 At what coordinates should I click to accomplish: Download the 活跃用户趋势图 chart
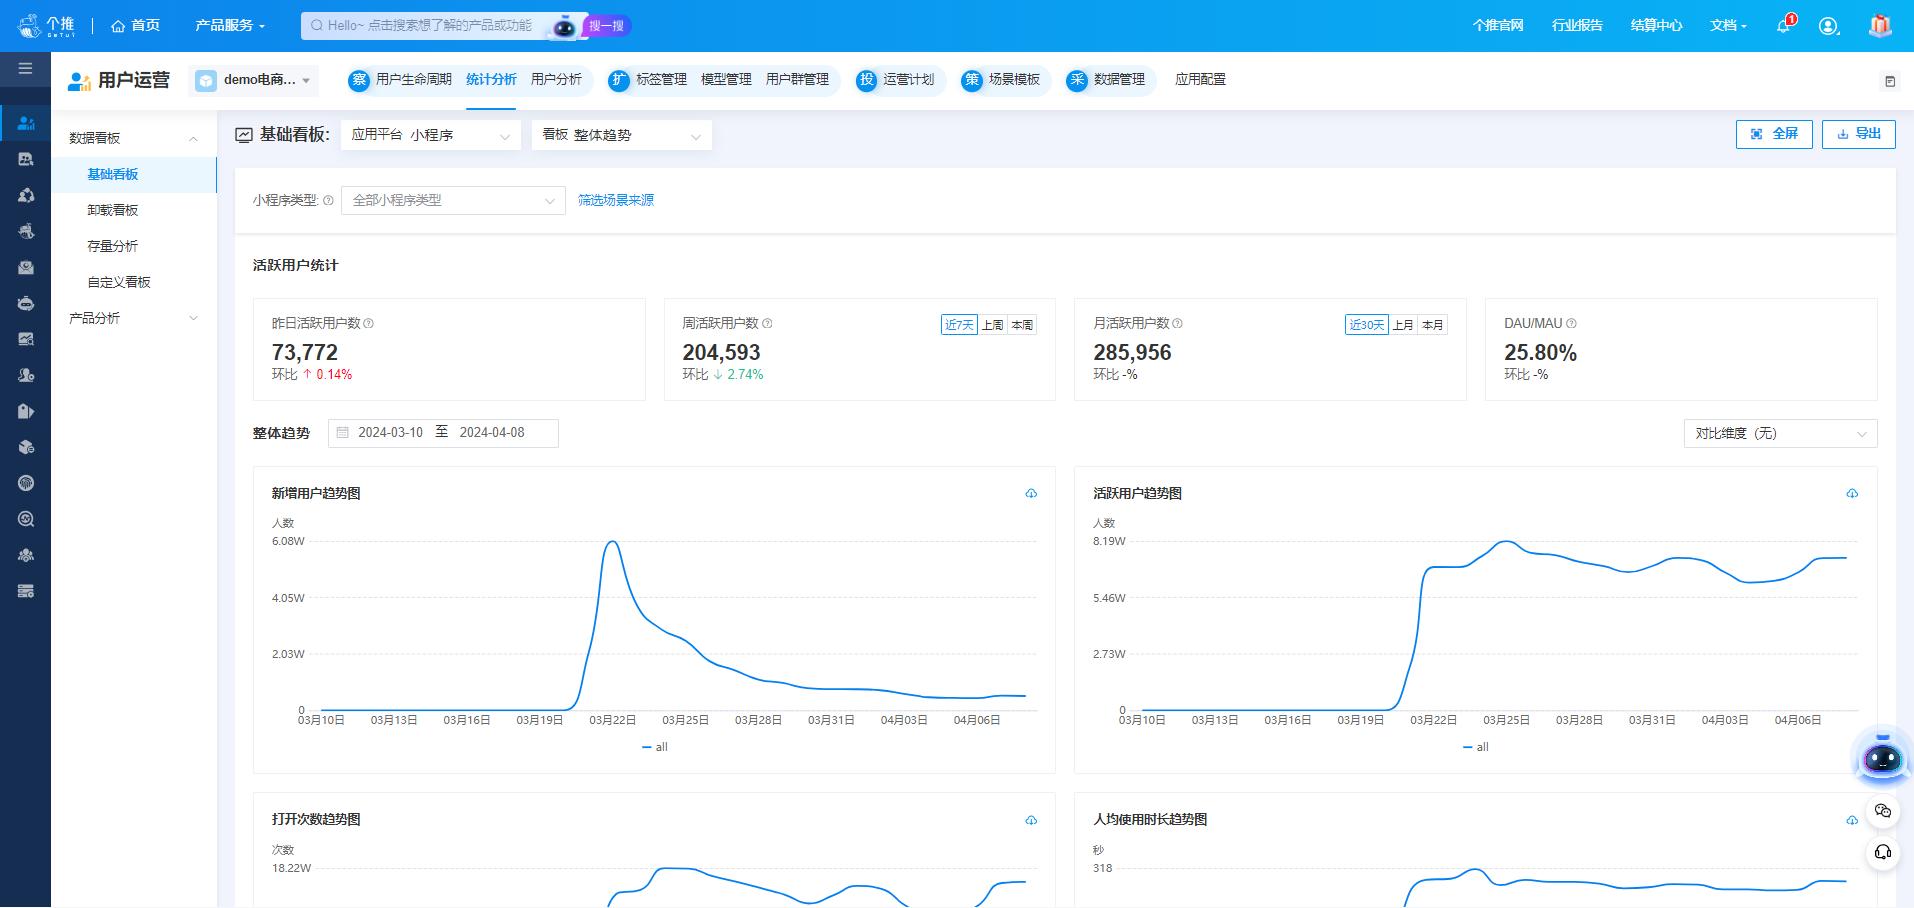click(1852, 493)
